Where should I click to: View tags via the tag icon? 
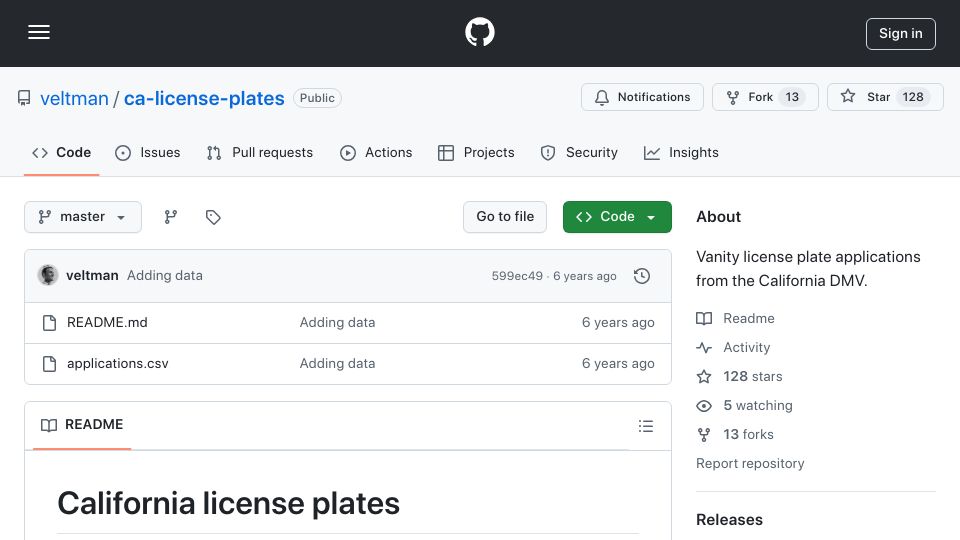pos(213,217)
